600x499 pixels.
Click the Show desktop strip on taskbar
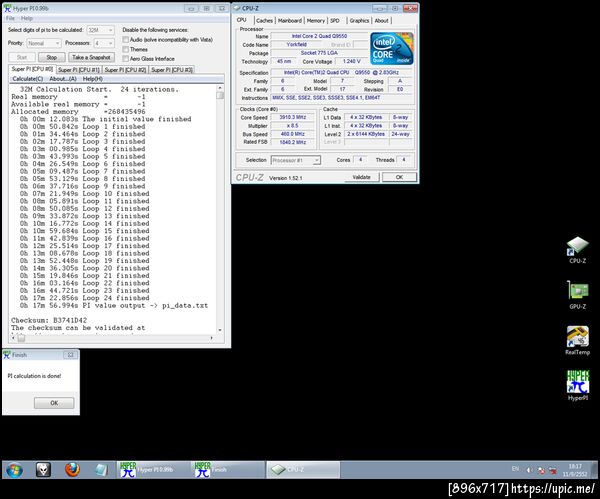[x=594, y=470]
